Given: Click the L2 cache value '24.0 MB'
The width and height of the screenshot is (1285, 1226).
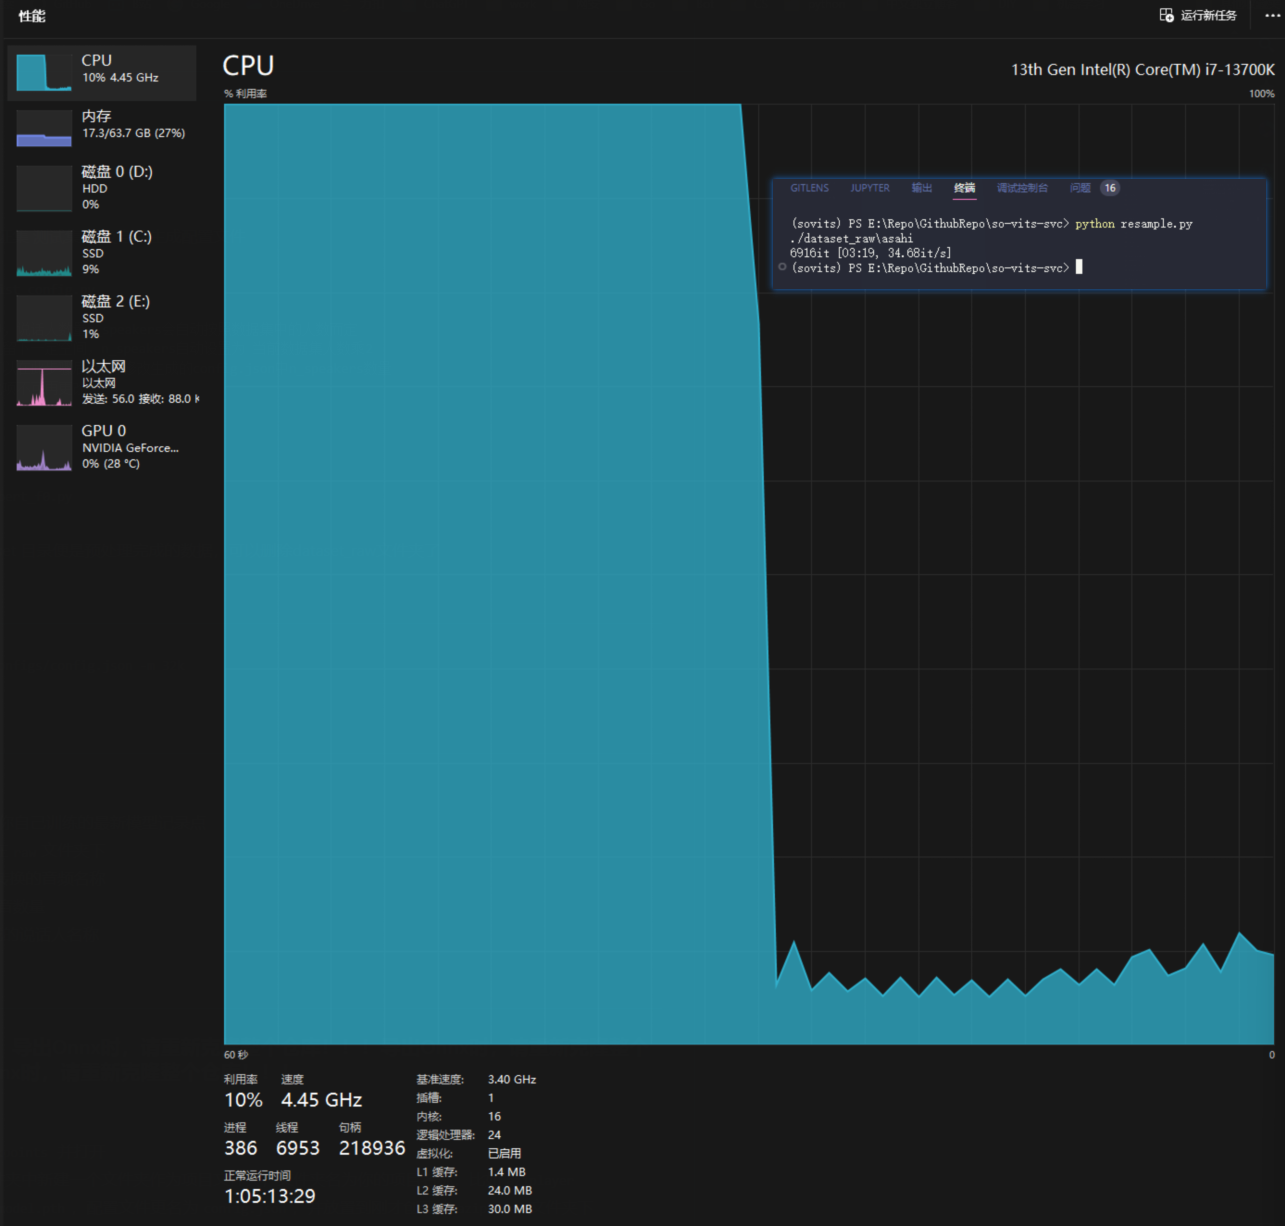Looking at the screenshot, I should click(x=510, y=1191).
